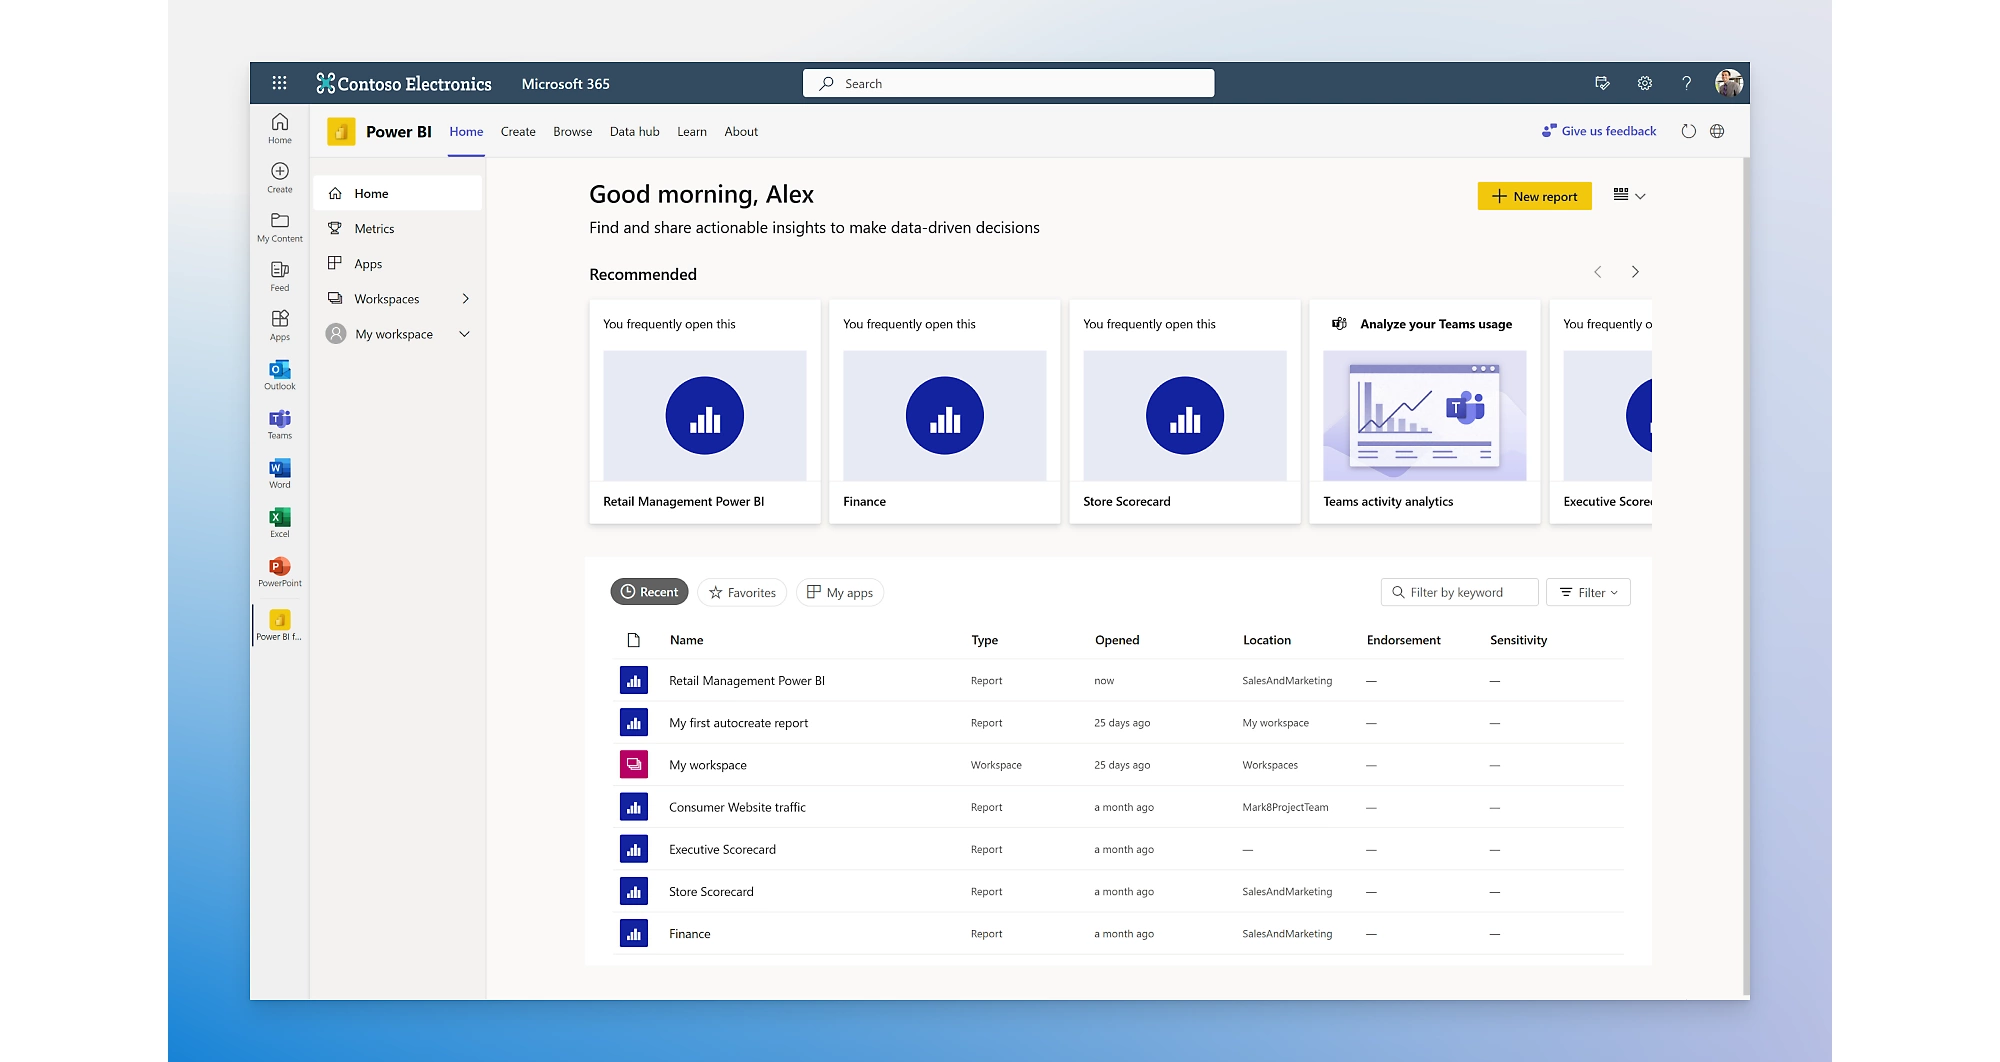The width and height of the screenshot is (2000, 1062).
Task: Open Retail Management Power BI in list
Action: pyautogui.click(x=747, y=681)
